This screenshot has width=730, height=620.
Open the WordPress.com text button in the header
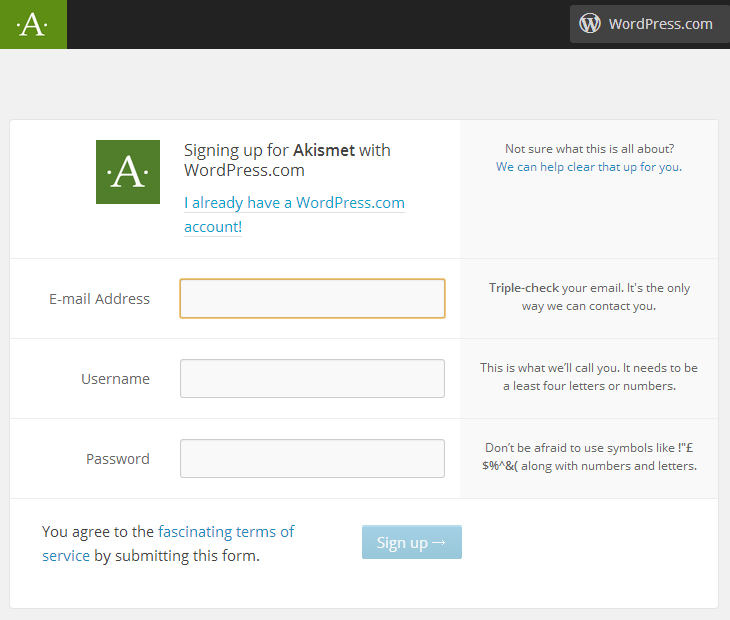tap(660, 24)
